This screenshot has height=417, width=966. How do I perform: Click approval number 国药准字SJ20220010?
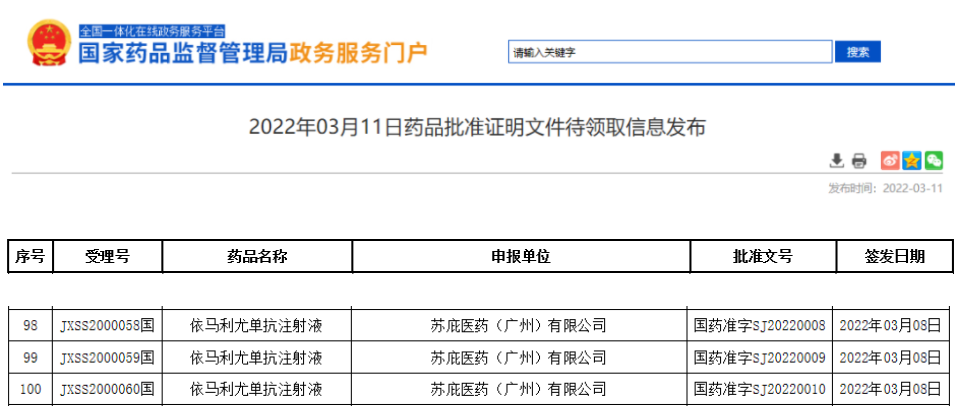click(760, 388)
